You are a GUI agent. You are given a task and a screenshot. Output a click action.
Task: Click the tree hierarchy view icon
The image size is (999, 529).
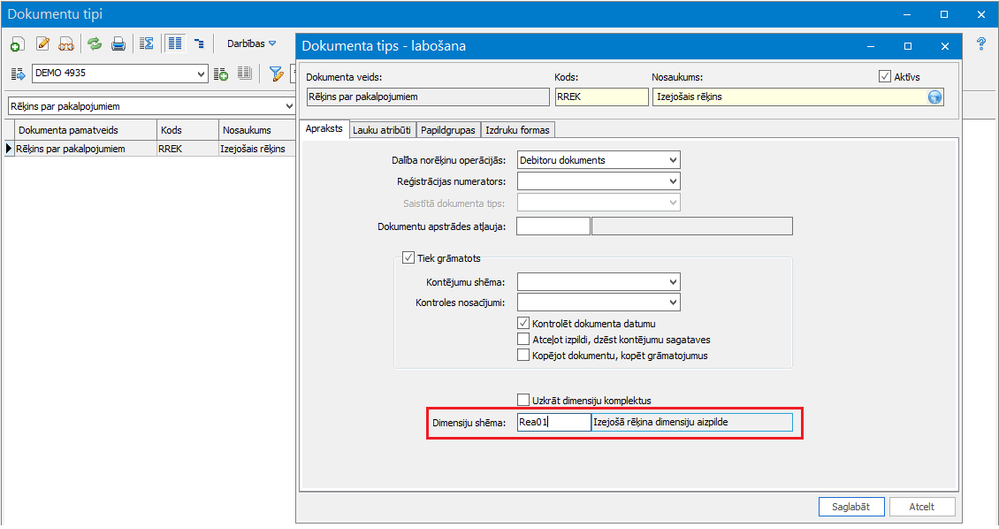[x=199, y=44]
